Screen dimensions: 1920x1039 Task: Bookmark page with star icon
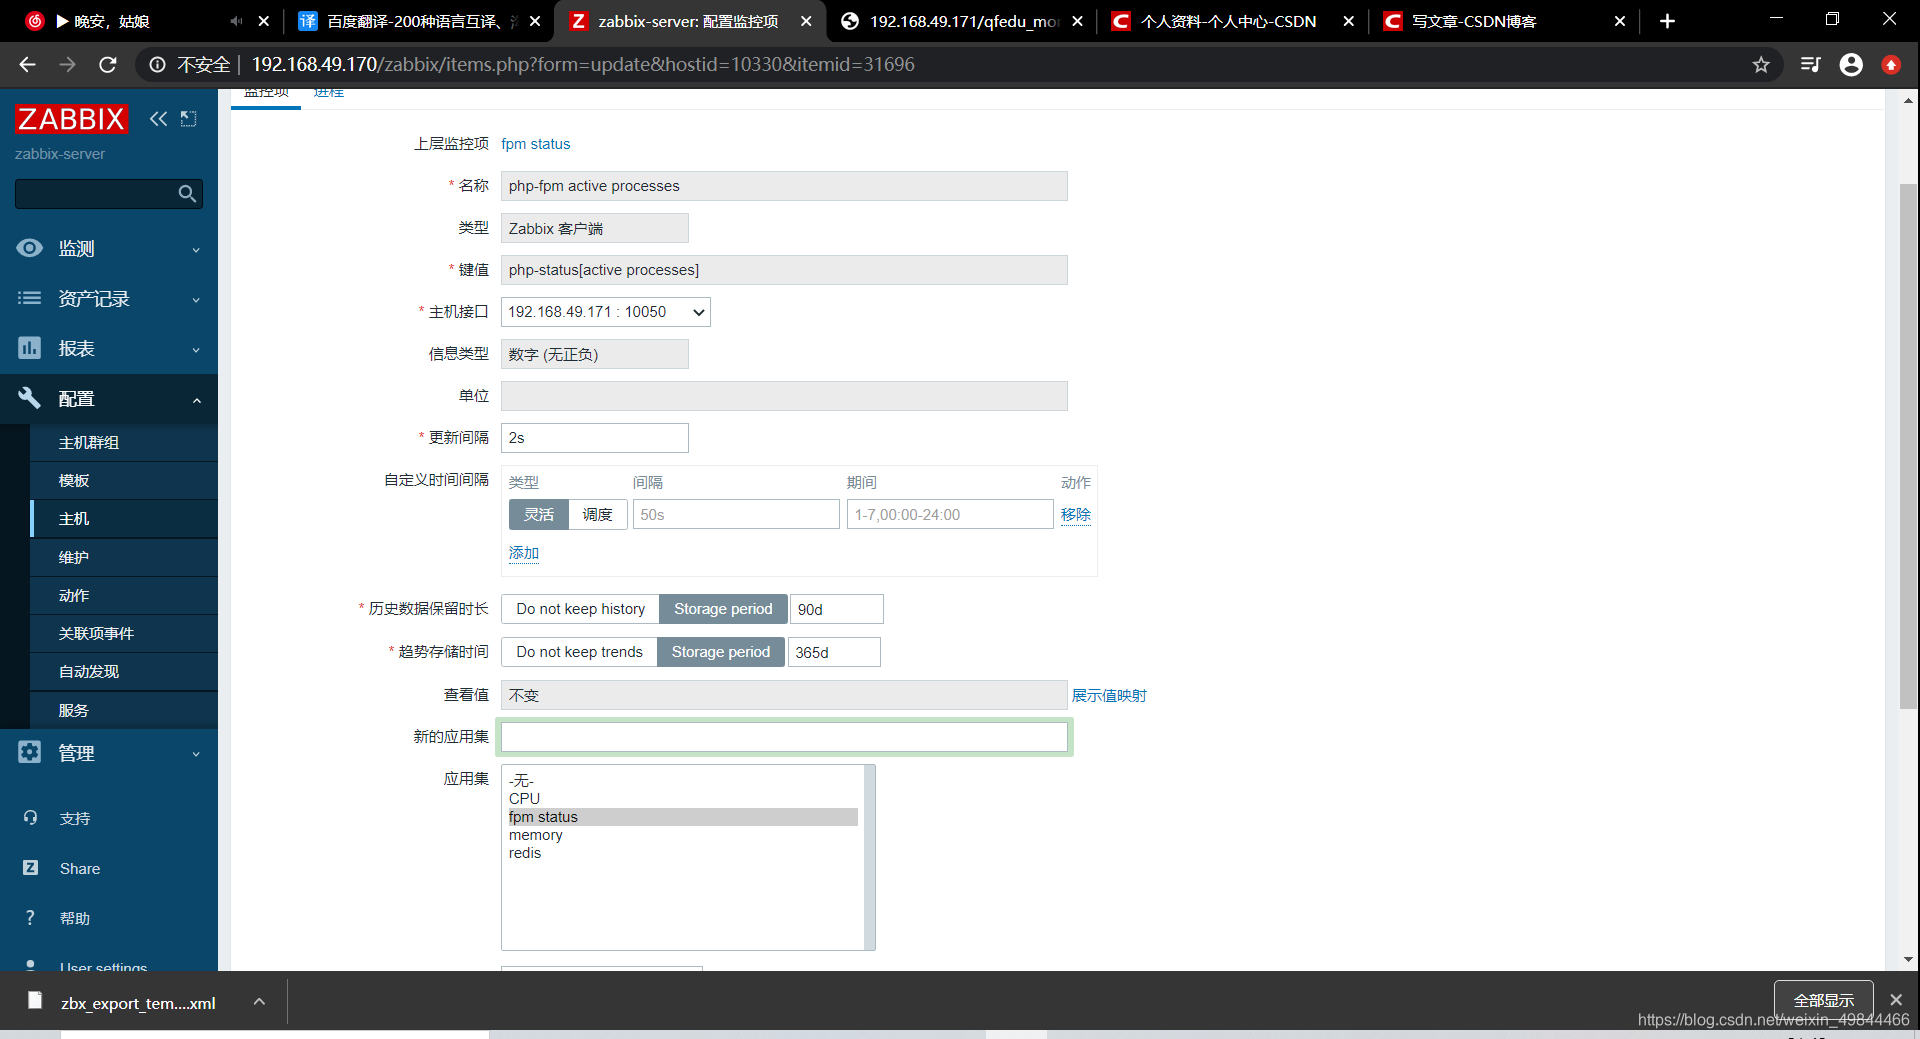(1761, 65)
